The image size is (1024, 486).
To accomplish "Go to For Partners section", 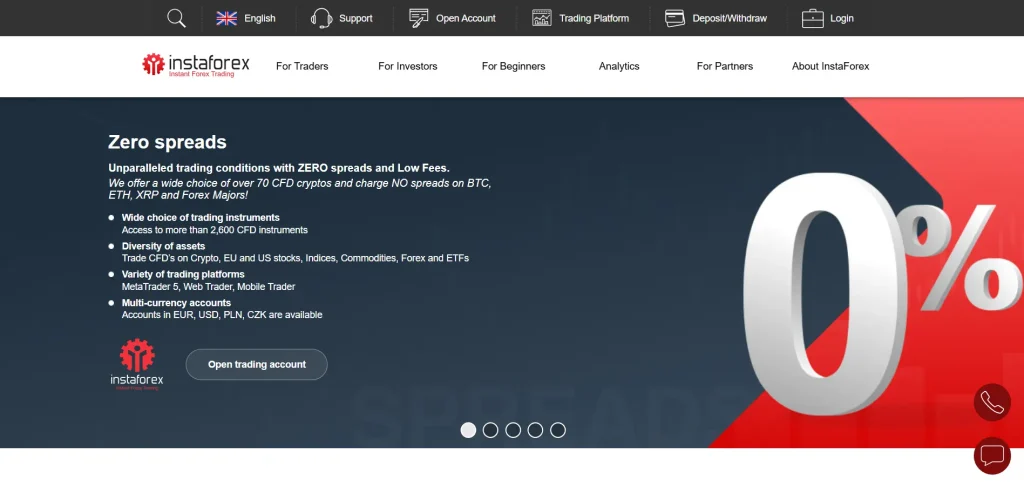I will 724,66.
